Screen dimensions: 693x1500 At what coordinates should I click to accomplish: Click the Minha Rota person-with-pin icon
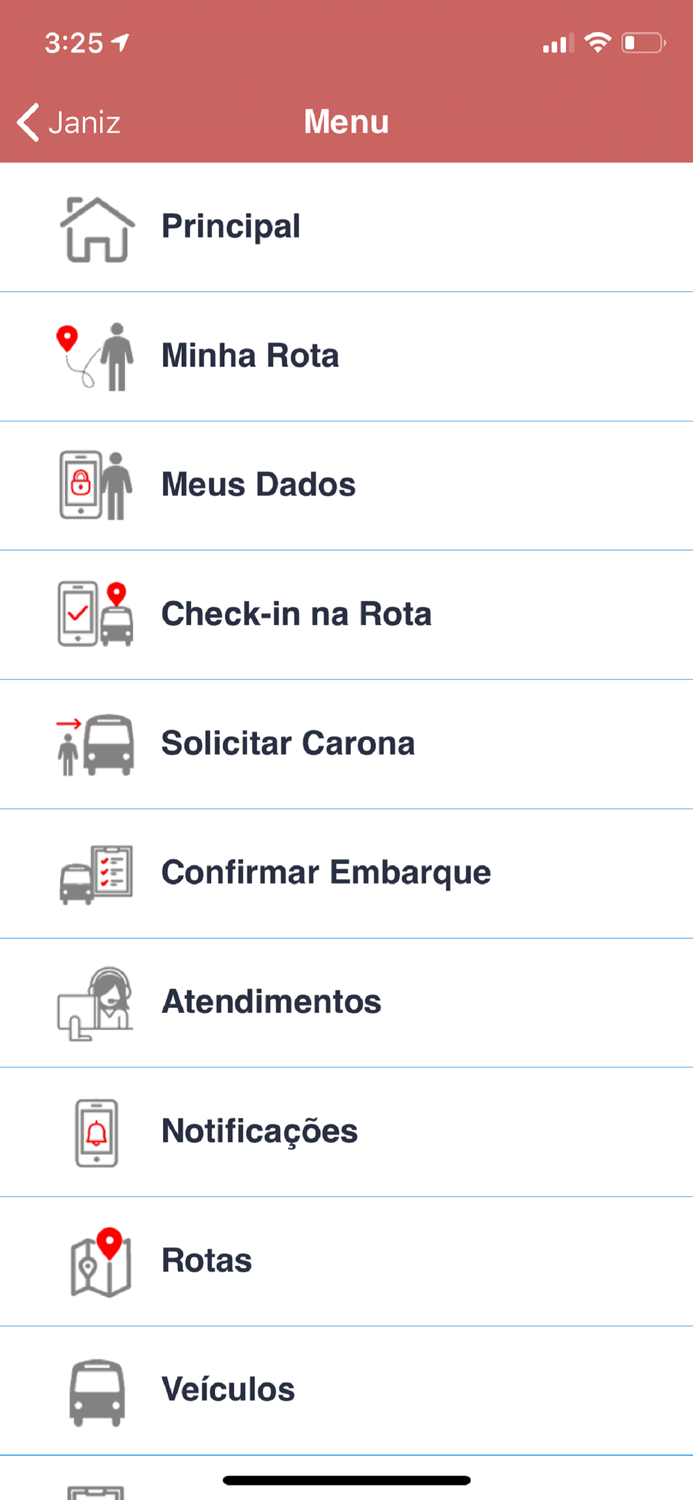click(x=95, y=355)
